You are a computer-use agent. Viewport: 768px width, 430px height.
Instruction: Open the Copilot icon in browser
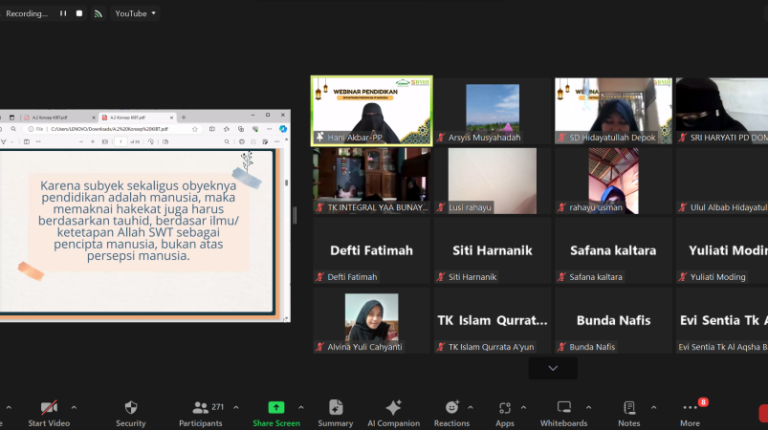tap(283, 129)
